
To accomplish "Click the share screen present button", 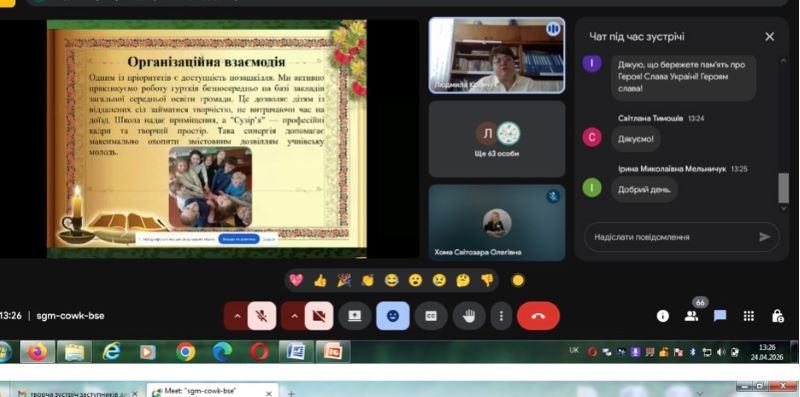I will (355, 316).
